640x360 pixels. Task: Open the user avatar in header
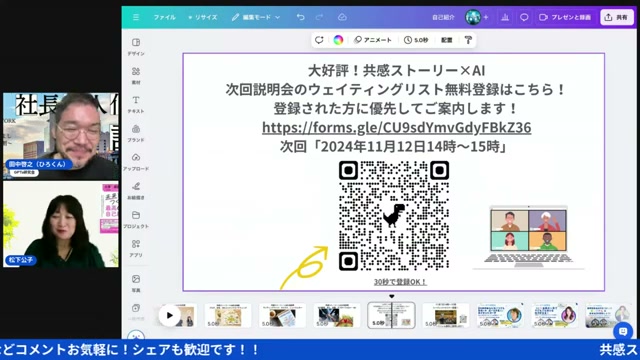point(473,17)
